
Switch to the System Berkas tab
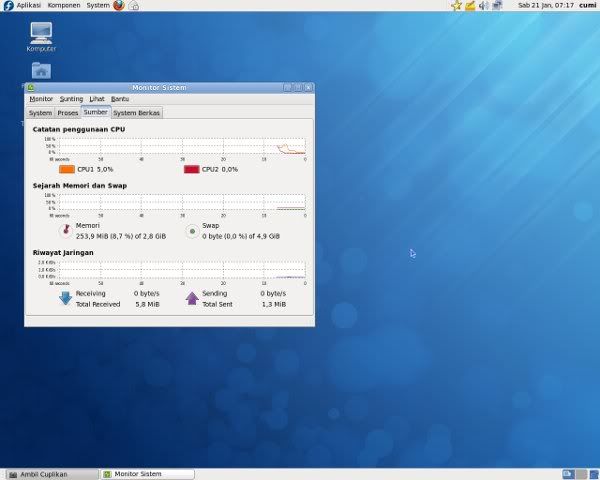137,113
